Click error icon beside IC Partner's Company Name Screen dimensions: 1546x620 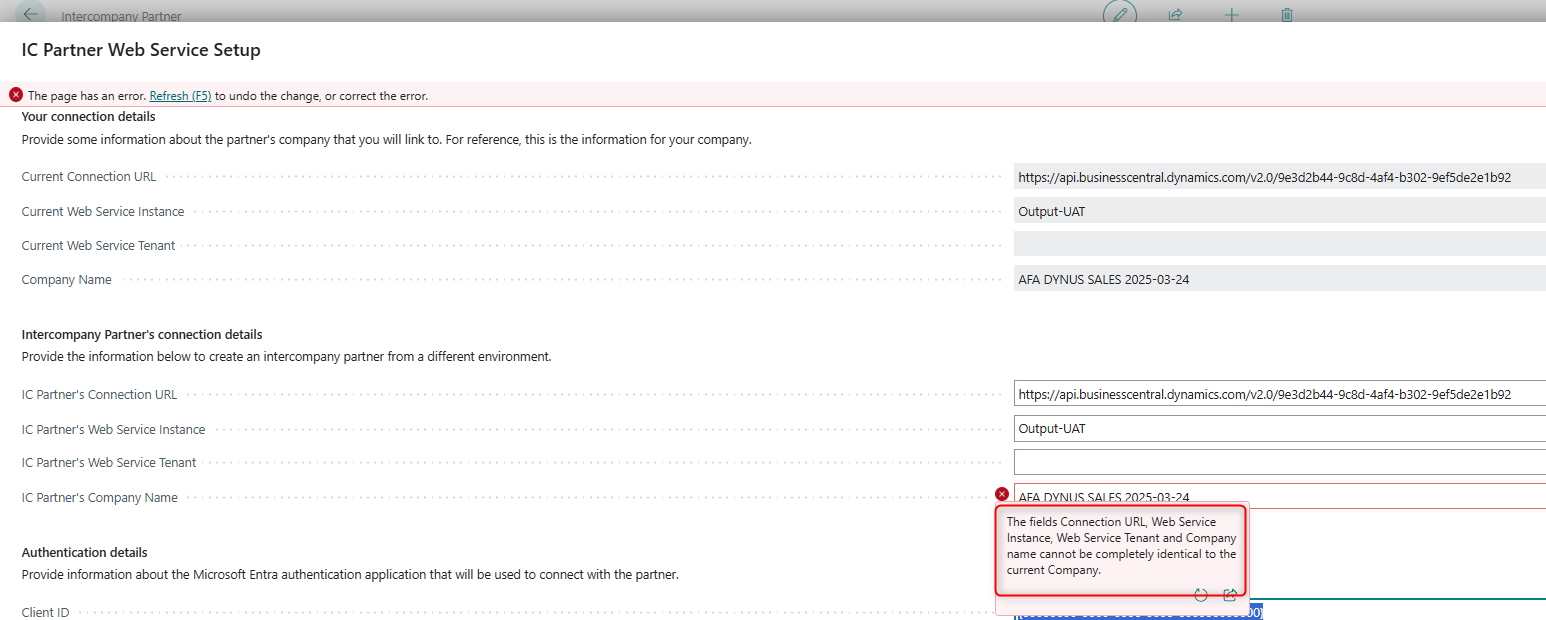(1002, 494)
